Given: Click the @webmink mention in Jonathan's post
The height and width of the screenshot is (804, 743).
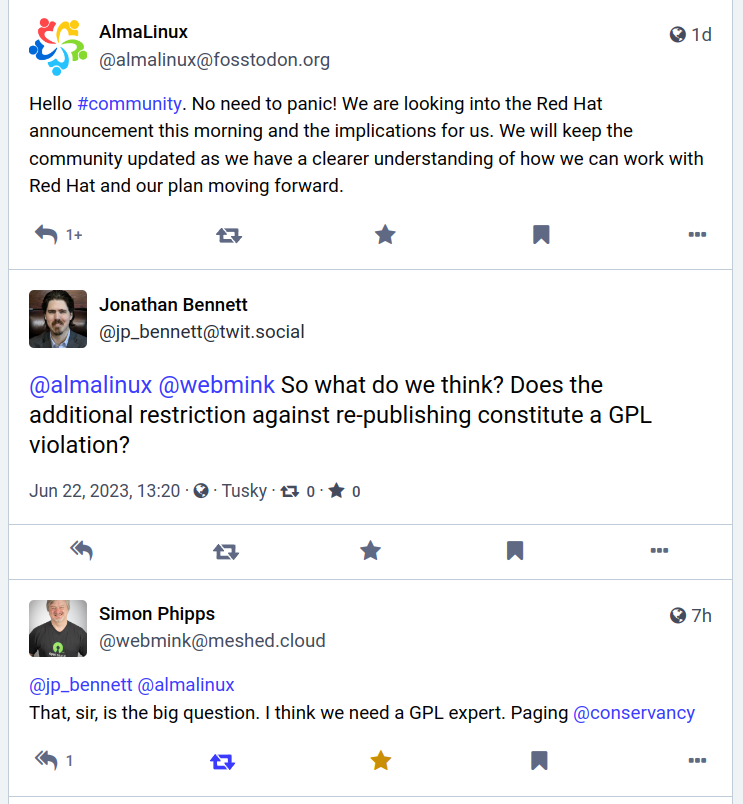Looking at the screenshot, I should pos(216,385).
